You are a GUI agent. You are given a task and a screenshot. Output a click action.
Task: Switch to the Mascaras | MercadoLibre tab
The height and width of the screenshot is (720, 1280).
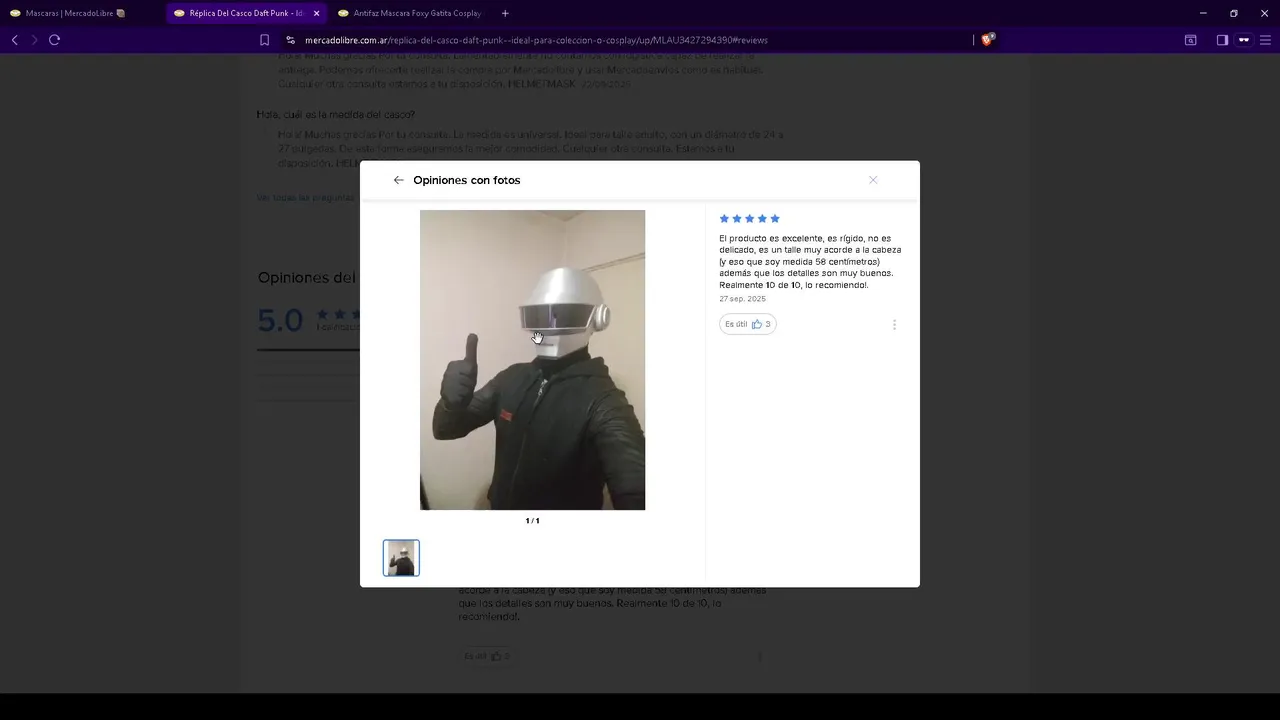(x=76, y=13)
